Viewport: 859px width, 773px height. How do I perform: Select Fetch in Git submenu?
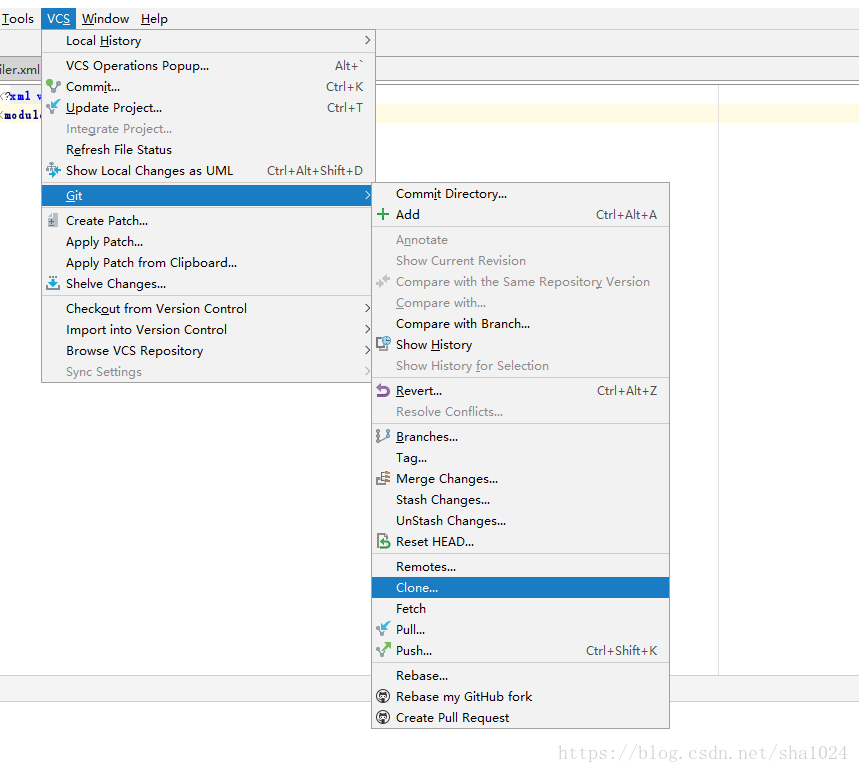(520, 608)
